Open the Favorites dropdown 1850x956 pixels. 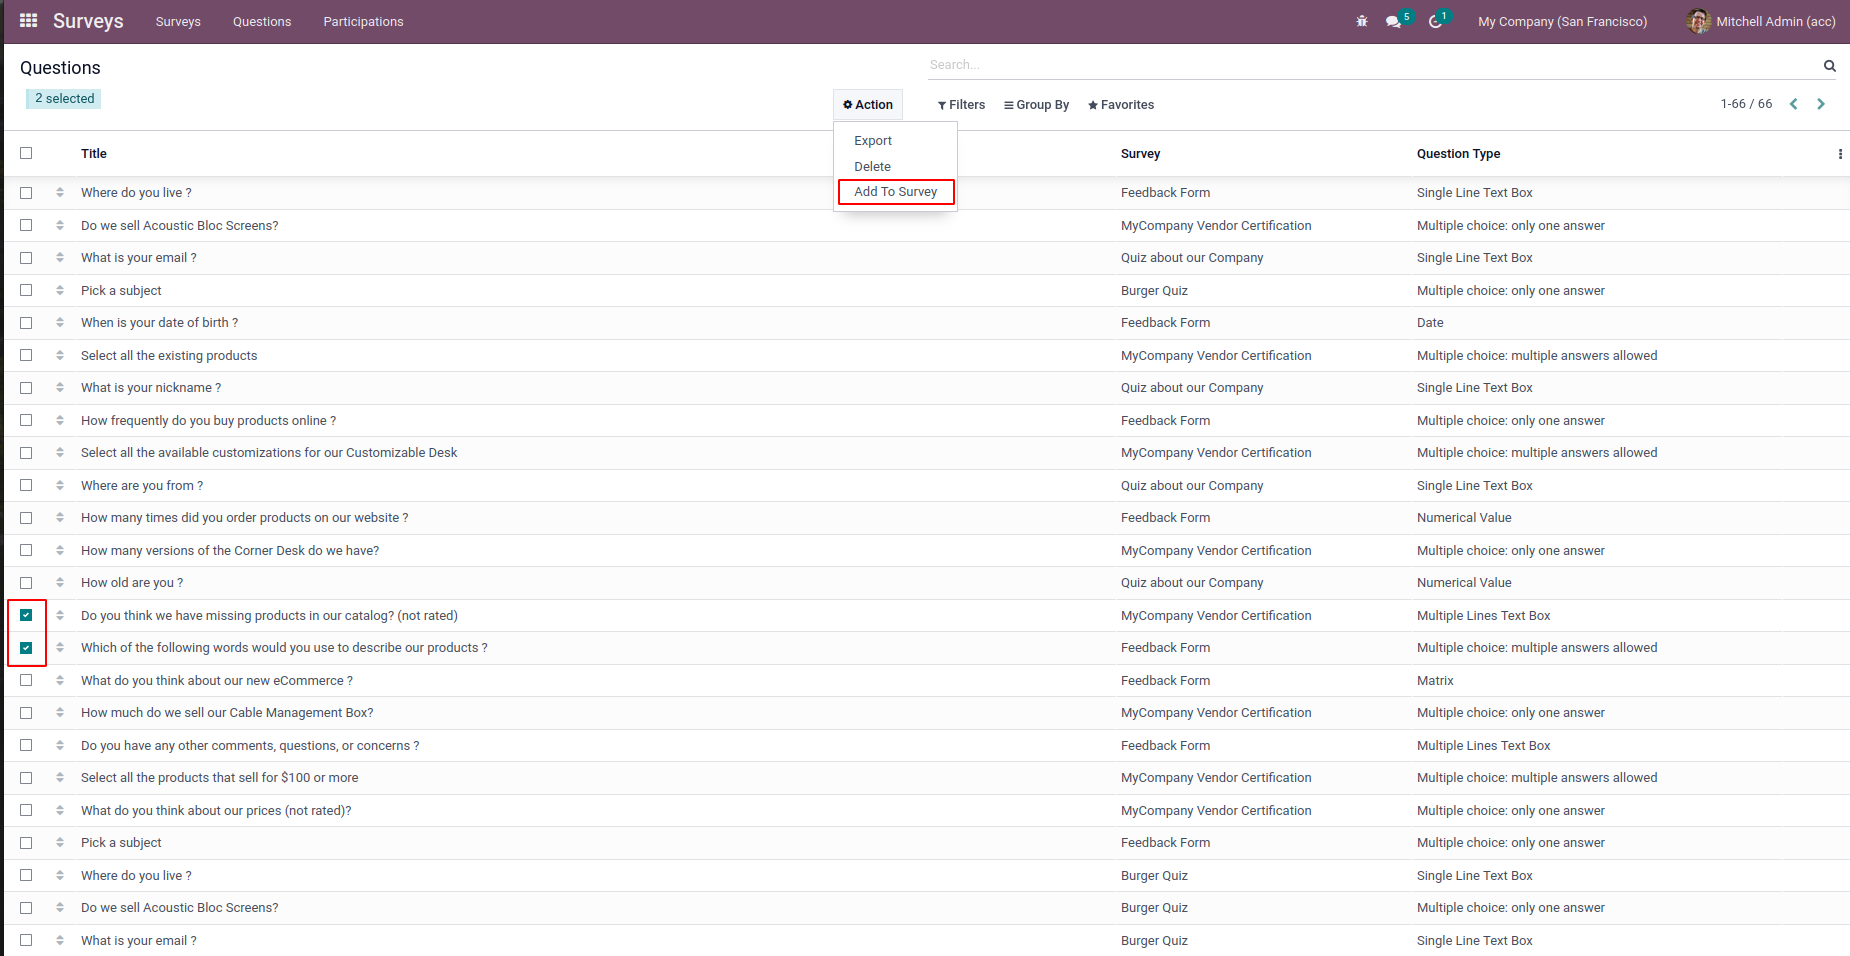pos(1121,105)
